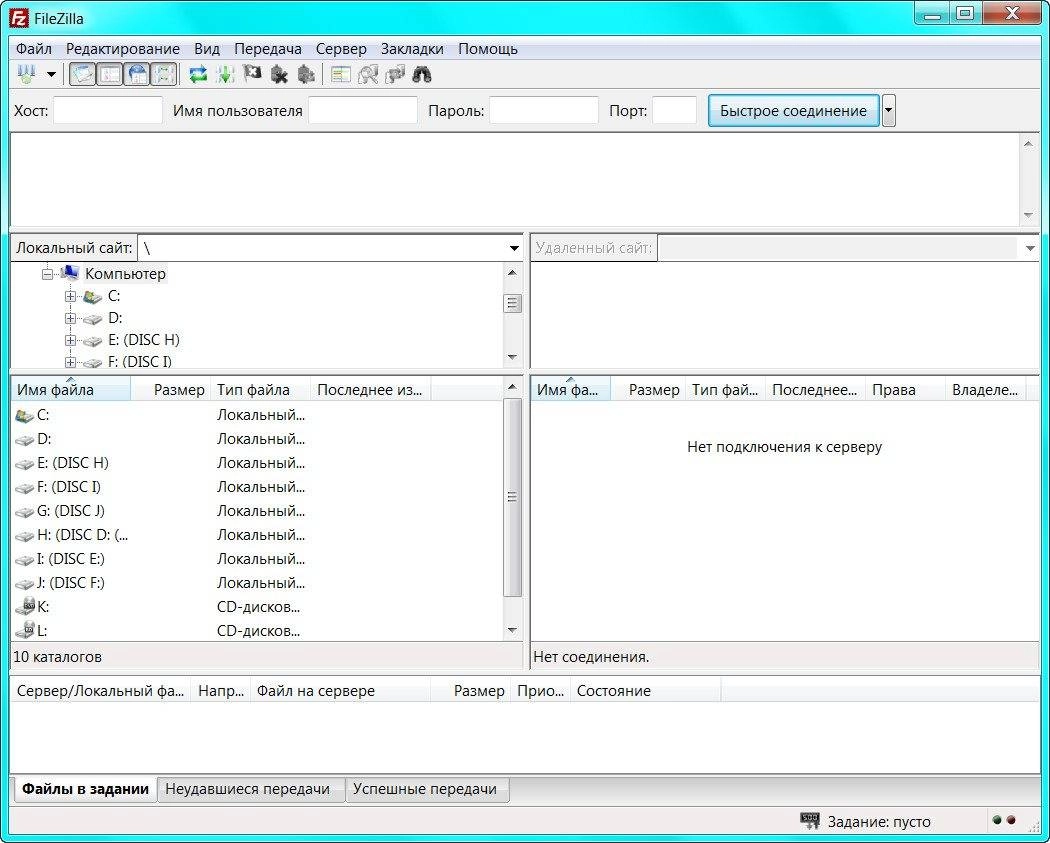Toggle the remote directory tree display
Screen dimensions: 1050x843
click(137, 74)
